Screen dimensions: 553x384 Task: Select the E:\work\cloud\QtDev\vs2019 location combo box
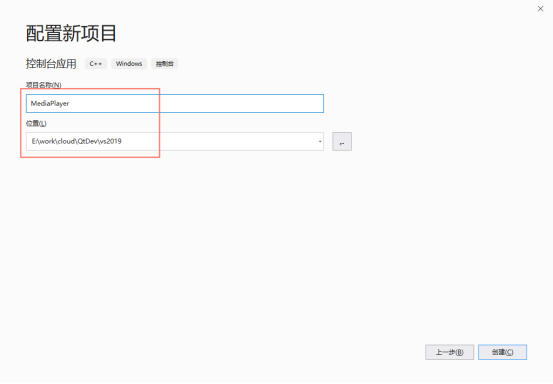pos(175,141)
